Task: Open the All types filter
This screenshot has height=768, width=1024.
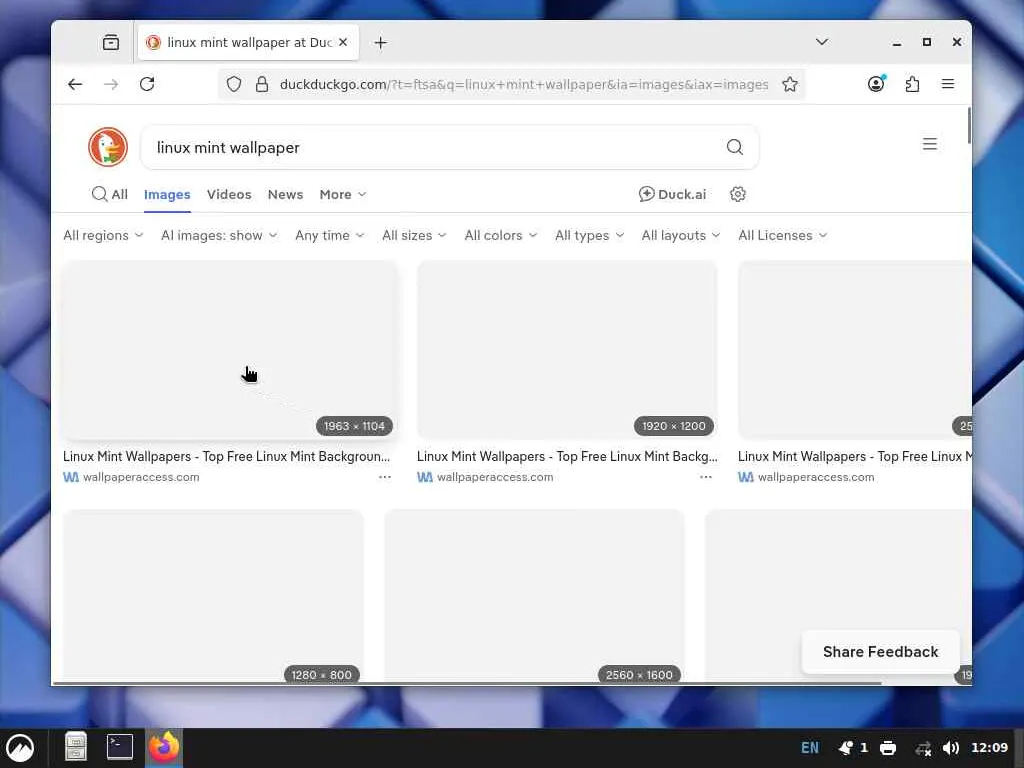Action: coord(589,235)
